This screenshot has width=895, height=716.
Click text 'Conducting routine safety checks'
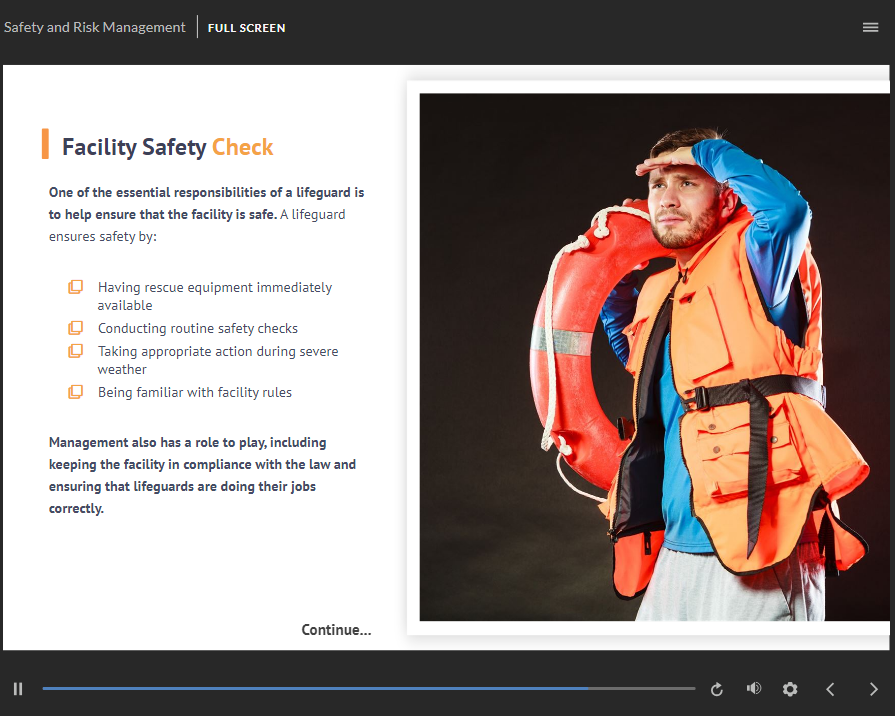tap(197, 328)
